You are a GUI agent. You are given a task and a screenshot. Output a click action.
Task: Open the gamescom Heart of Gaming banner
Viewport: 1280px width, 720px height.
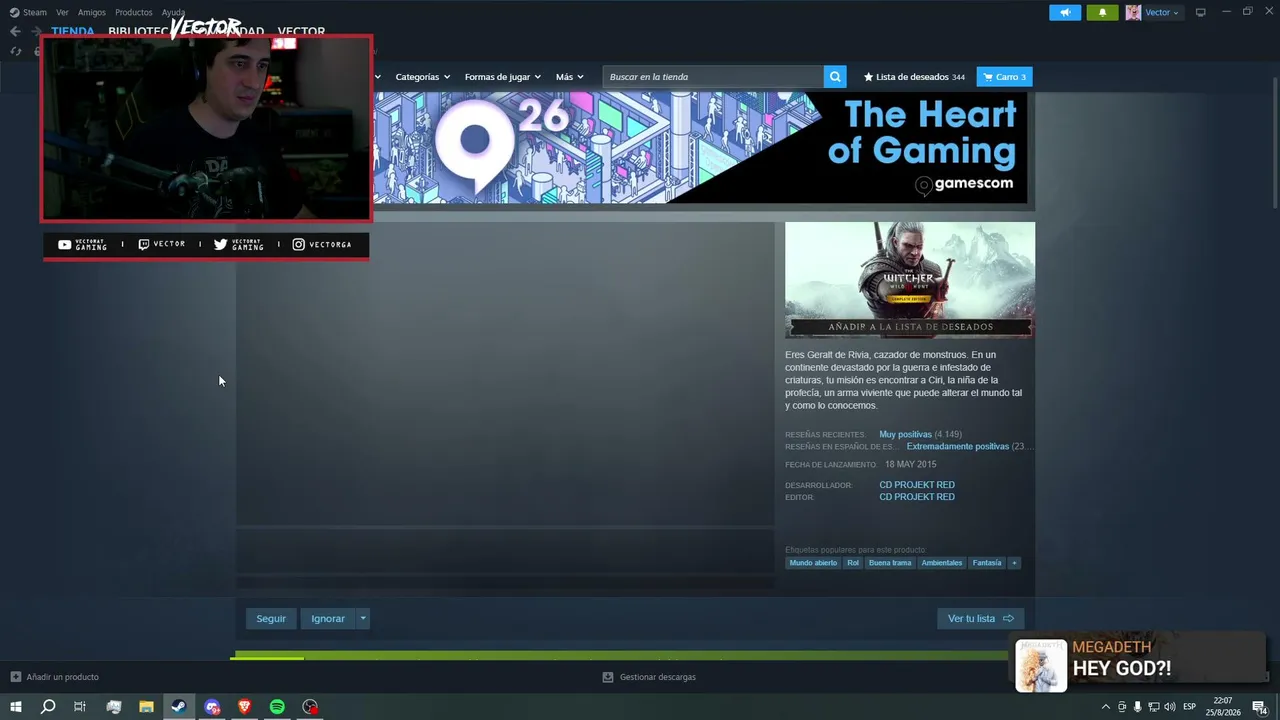[x=700, y=148]
